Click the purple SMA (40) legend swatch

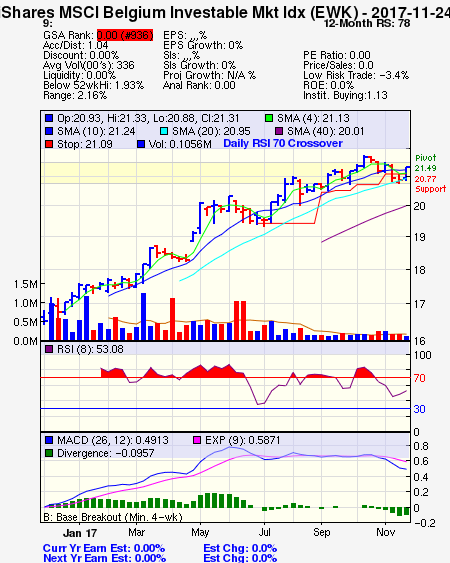(x=279, y=131)
